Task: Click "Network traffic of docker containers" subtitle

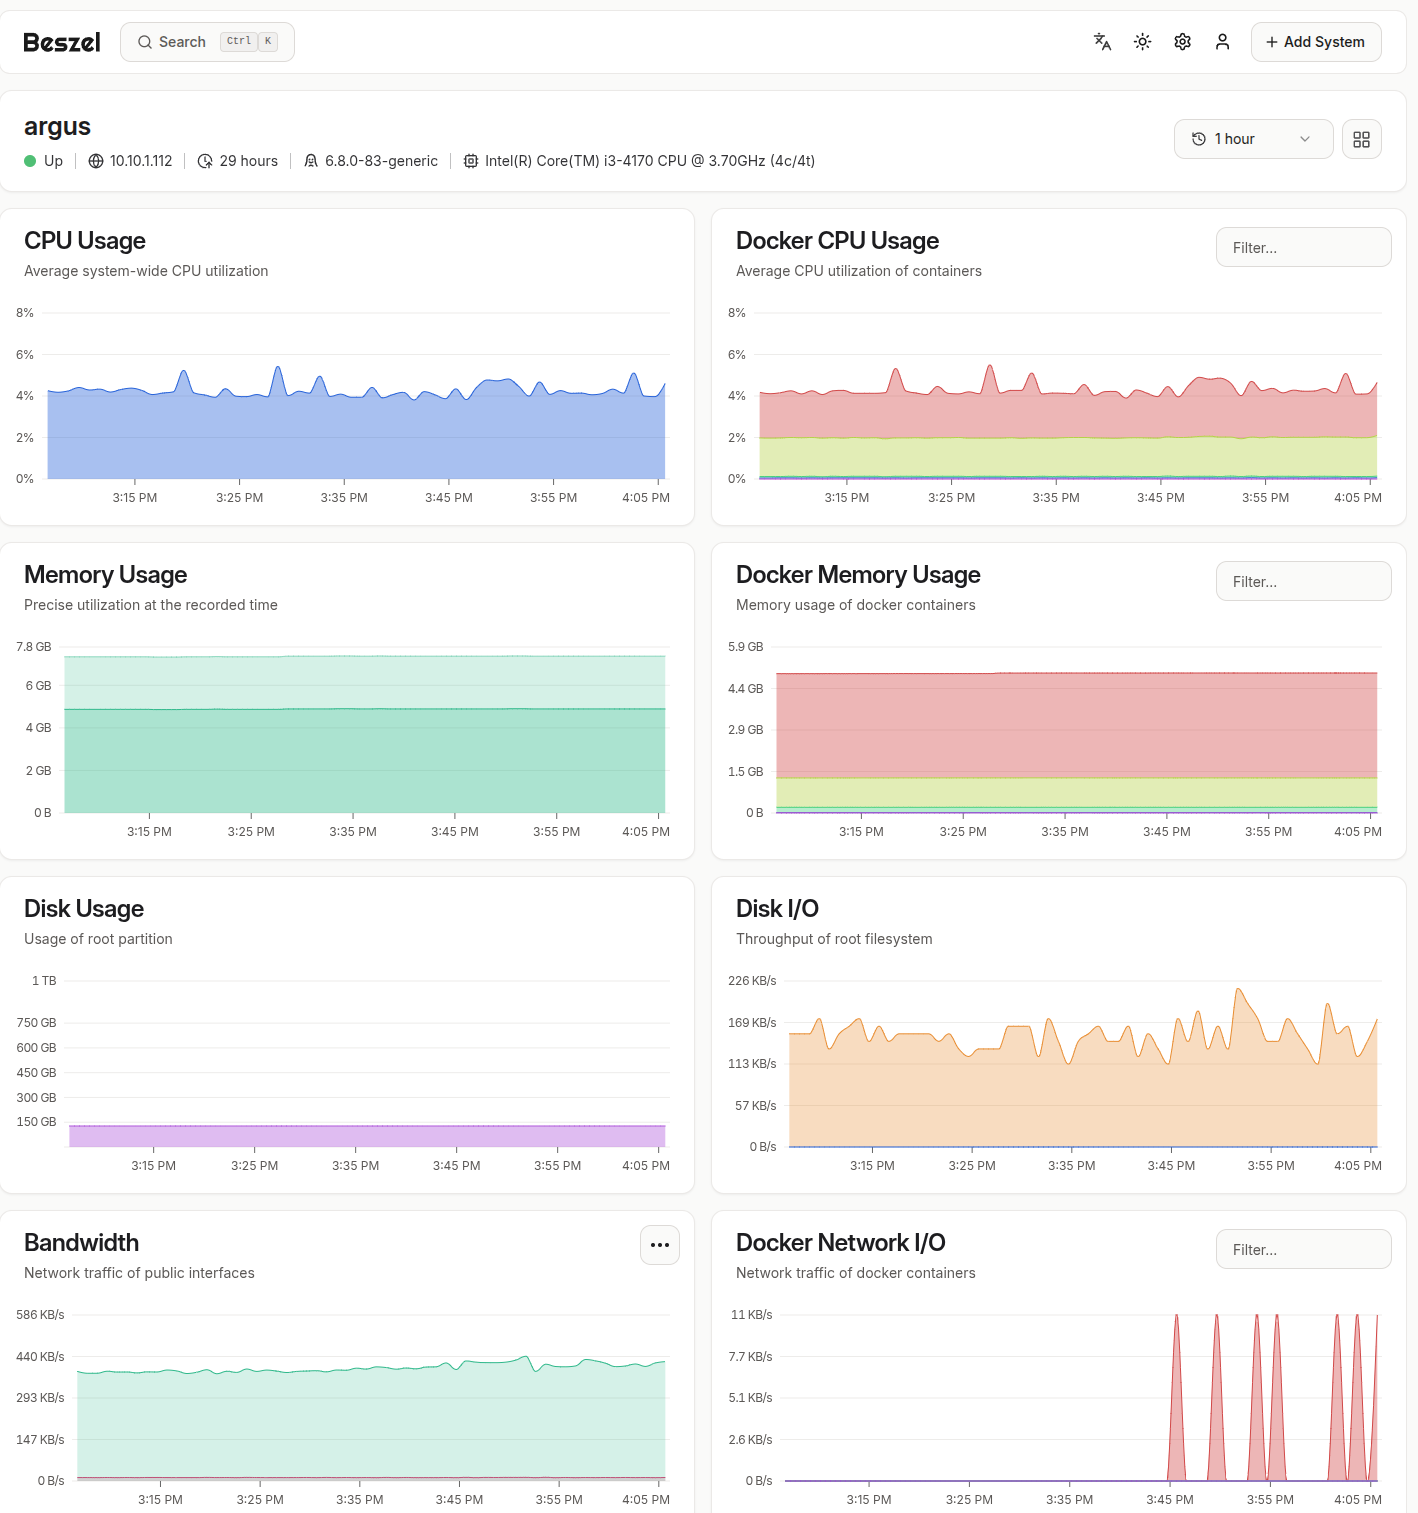Action: [855, 1273]
